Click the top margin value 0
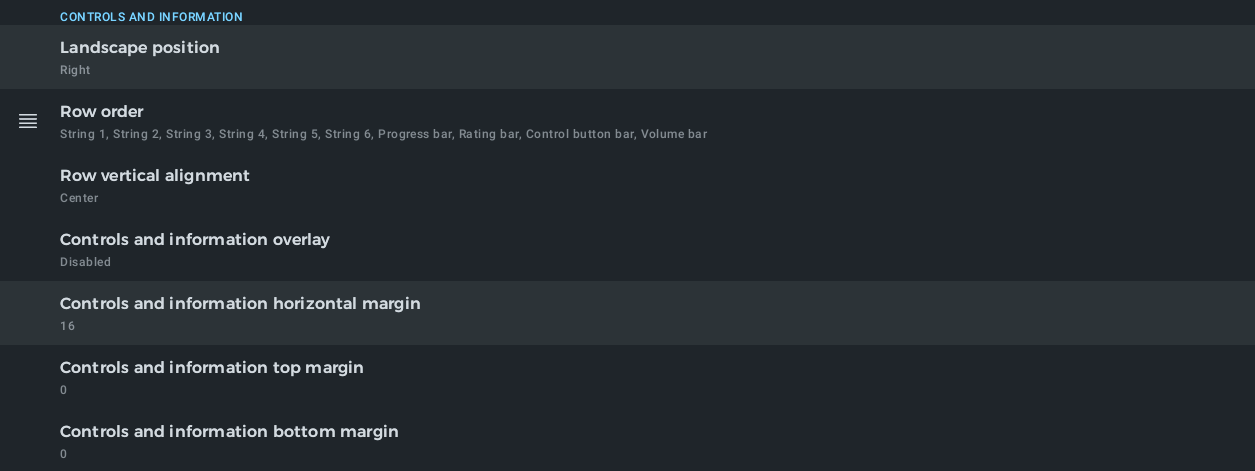 [64, 390]
